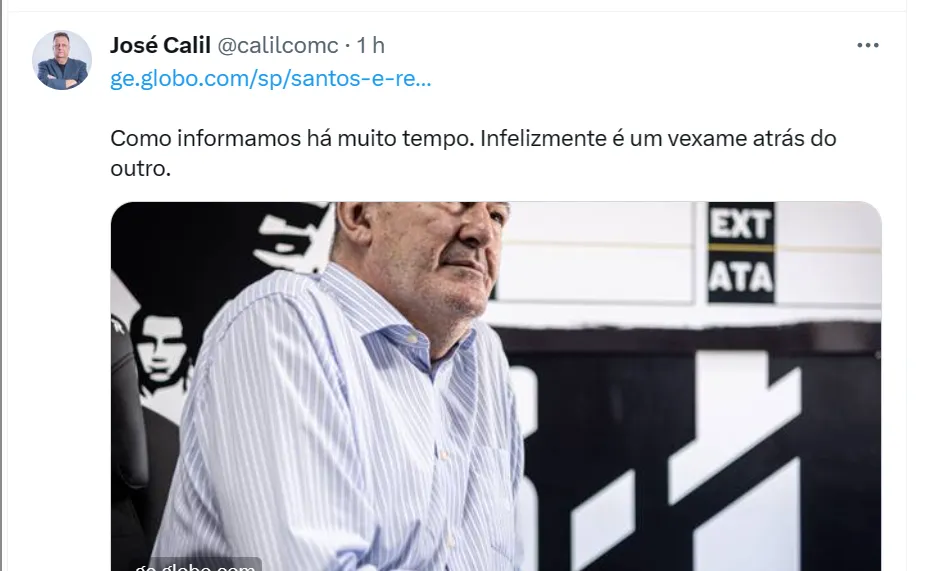Open the link preview card photo
This screenshot has width=944, height=571.
click(x=496, y=386)
